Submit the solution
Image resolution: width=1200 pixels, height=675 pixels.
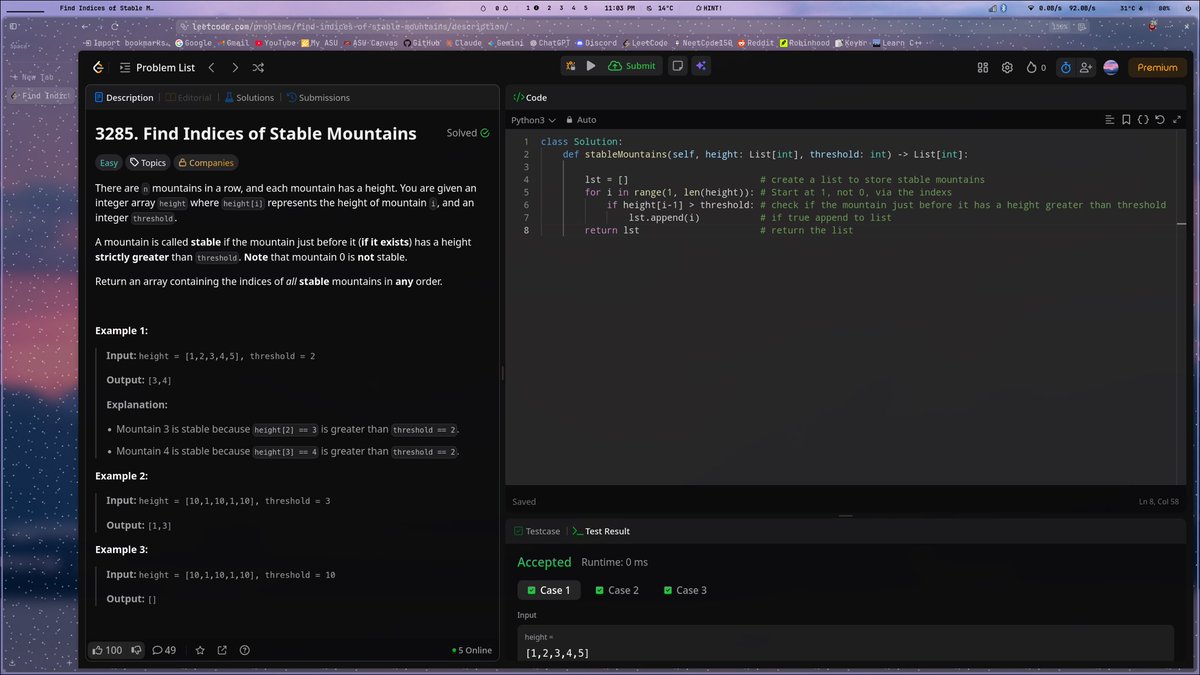632,66
